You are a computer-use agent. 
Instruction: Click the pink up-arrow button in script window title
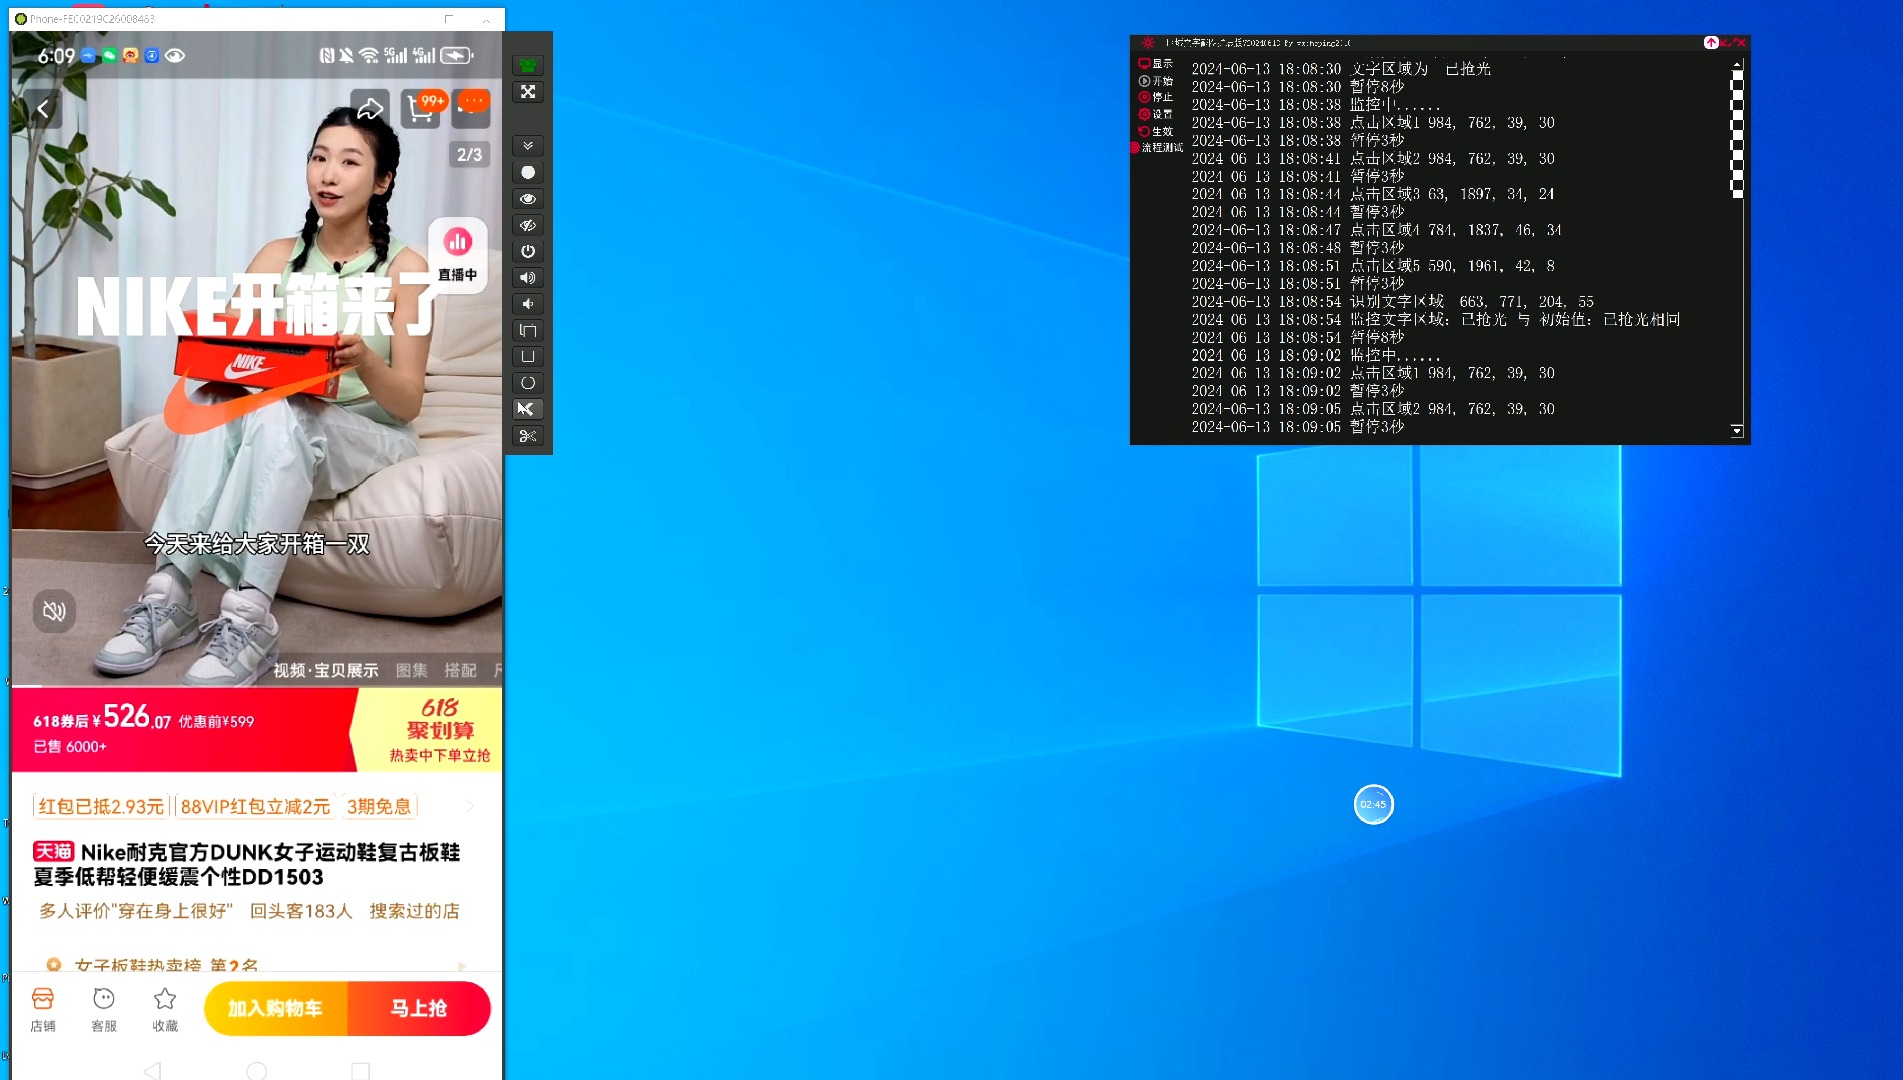tap(1711, 43)
